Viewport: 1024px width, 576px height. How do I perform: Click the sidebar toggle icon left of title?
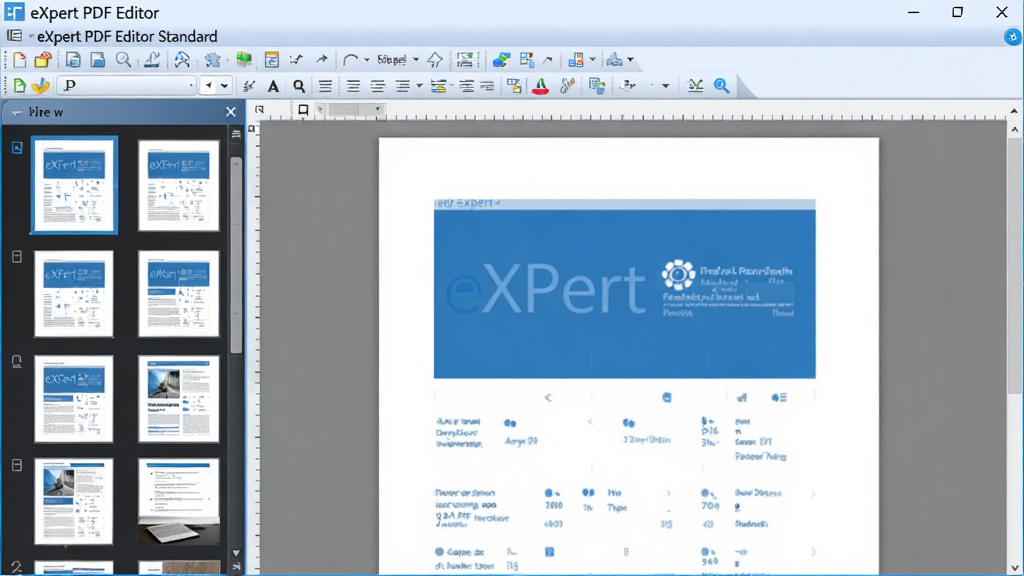(x=14, y=36)
